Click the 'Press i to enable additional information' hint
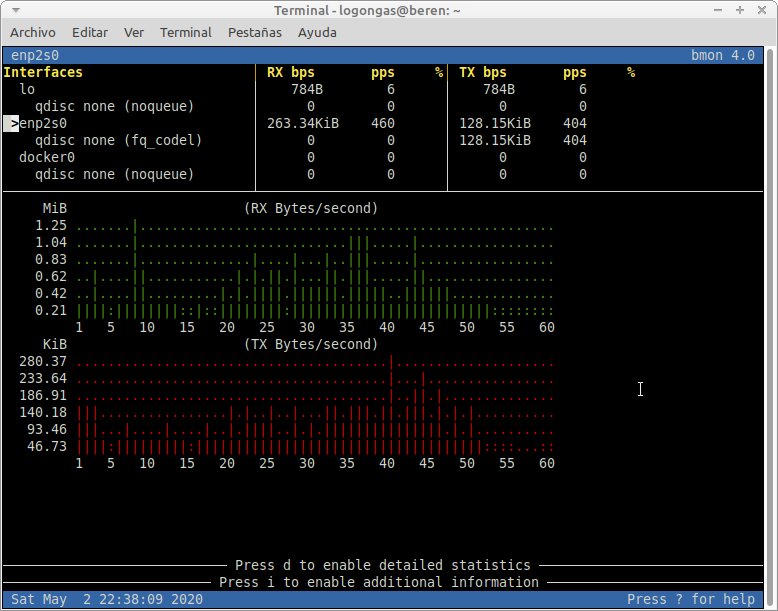This screenshot has width=778, height=611. [378, 582]
